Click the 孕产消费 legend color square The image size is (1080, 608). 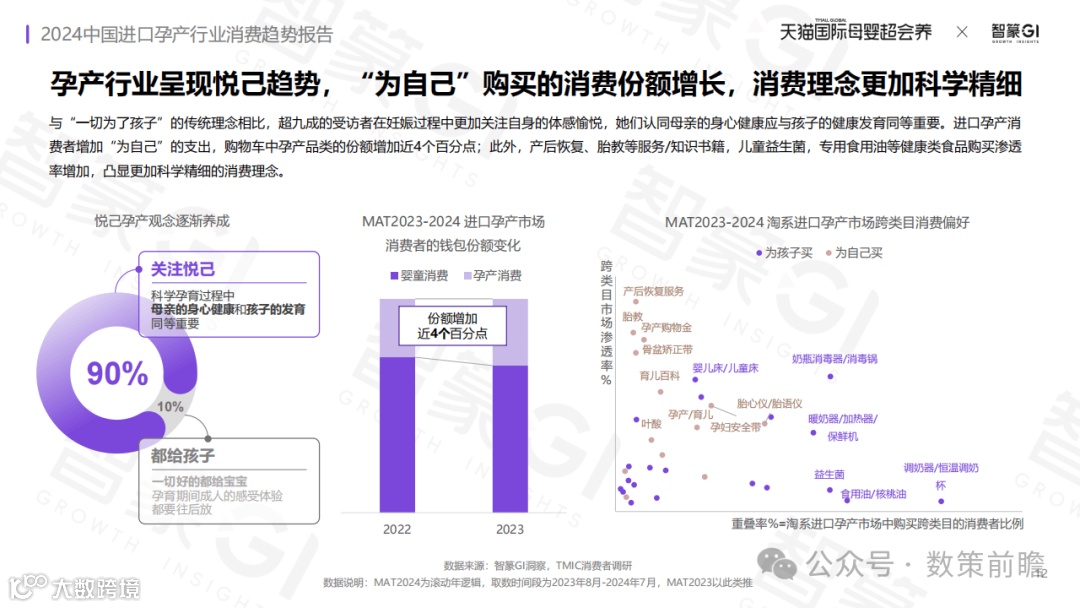click(468, 275)
